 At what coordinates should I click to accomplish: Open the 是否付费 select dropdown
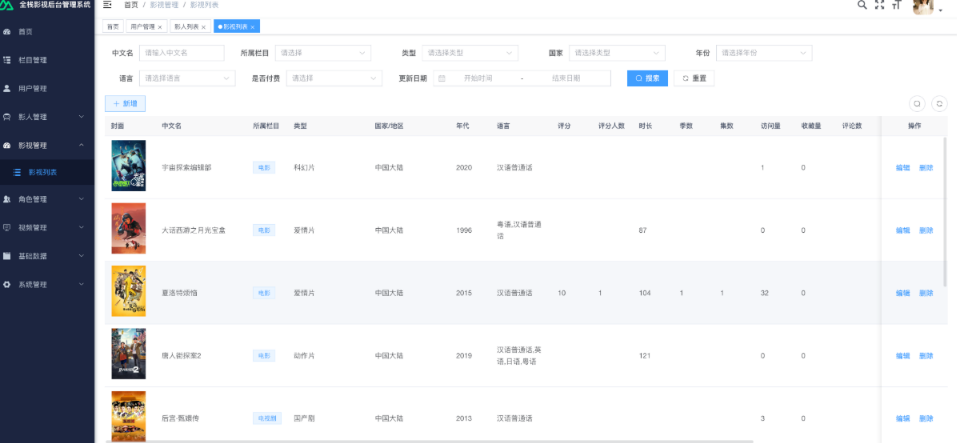334,78
